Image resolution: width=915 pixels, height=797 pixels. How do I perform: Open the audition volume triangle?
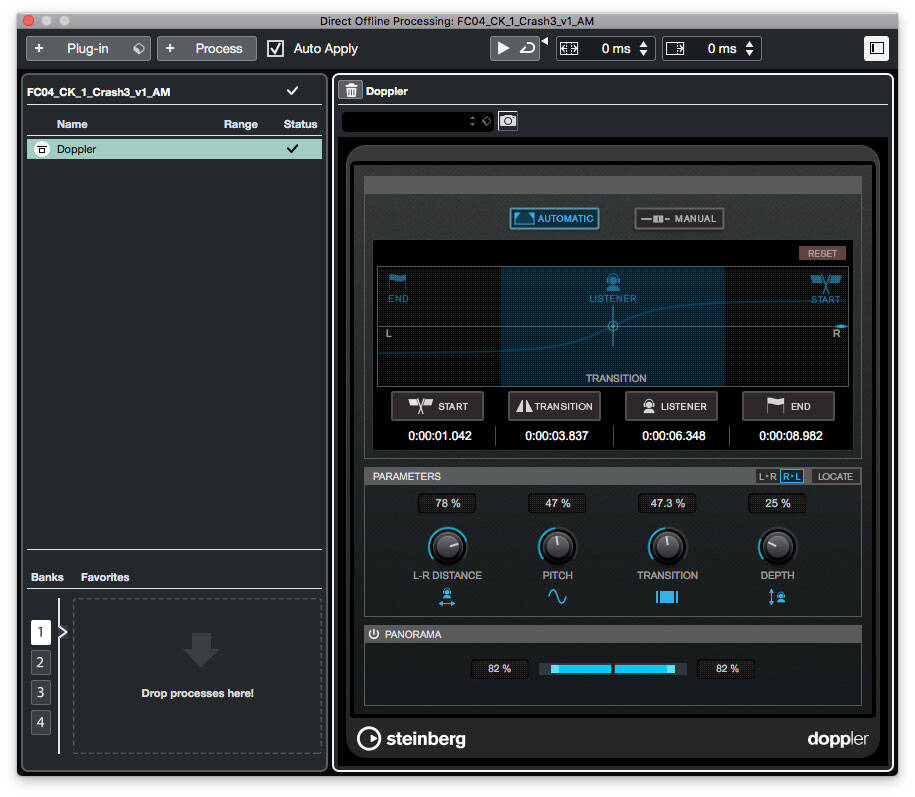tap(545, 41)
